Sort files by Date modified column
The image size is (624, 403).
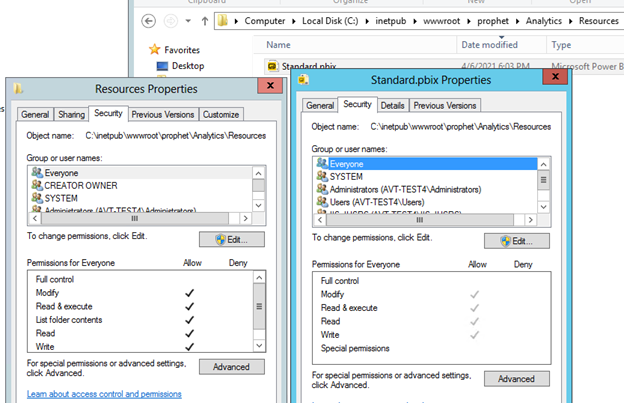point(489,45)
